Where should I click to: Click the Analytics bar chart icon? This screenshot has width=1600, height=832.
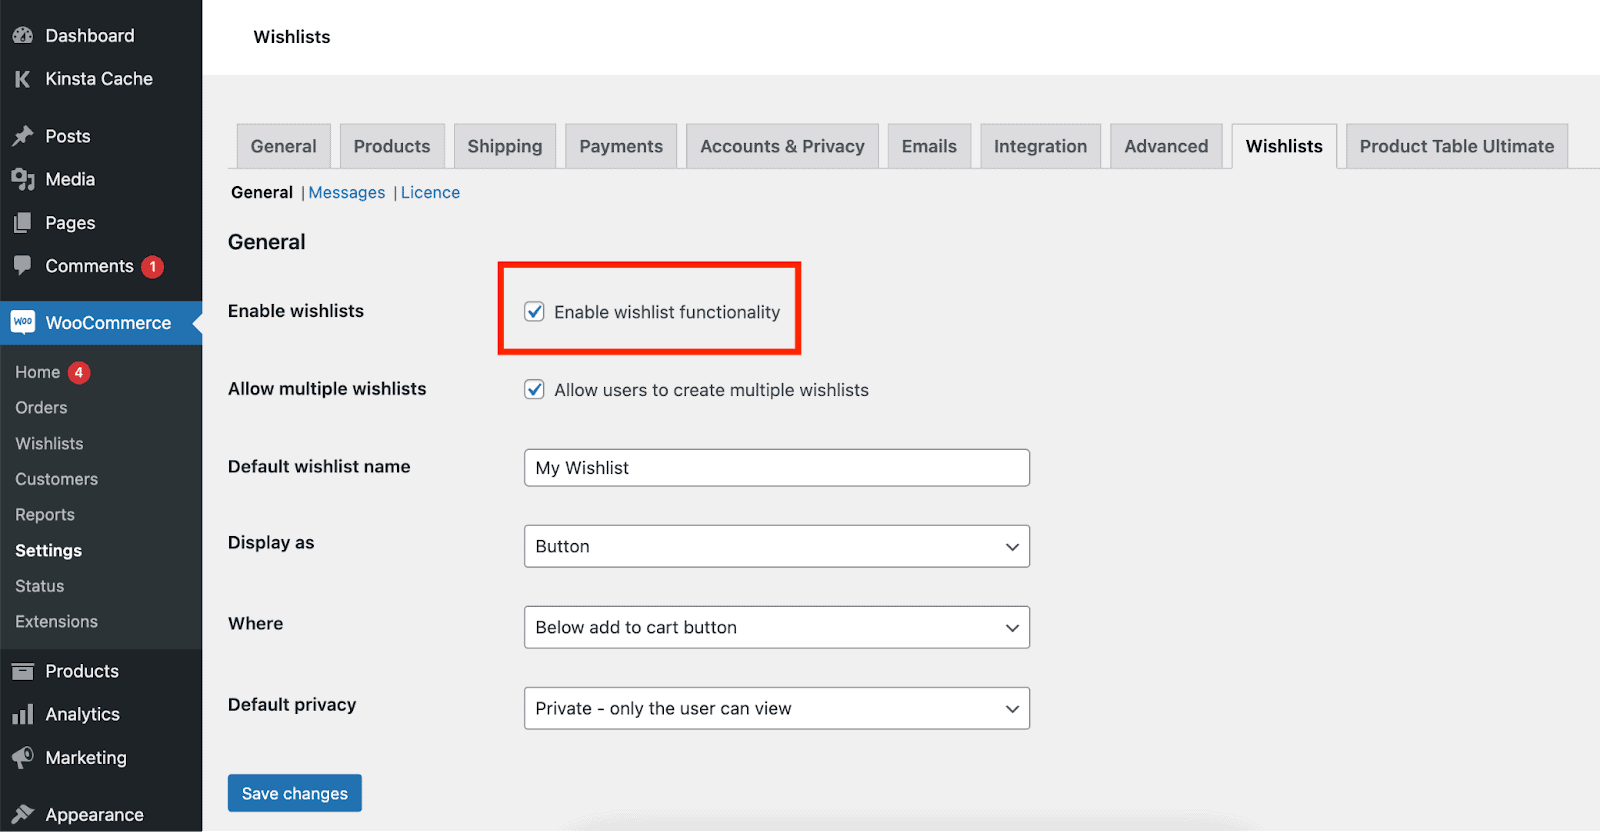22,714
